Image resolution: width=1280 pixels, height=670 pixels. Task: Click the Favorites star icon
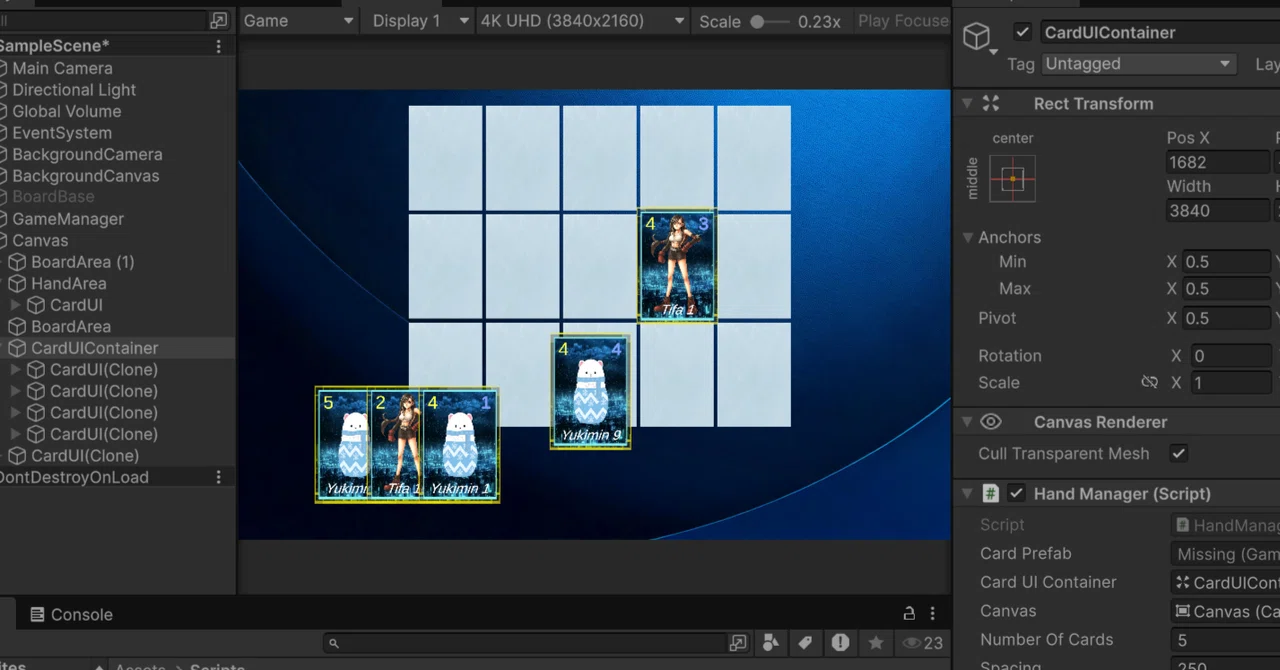coord(876,642)
